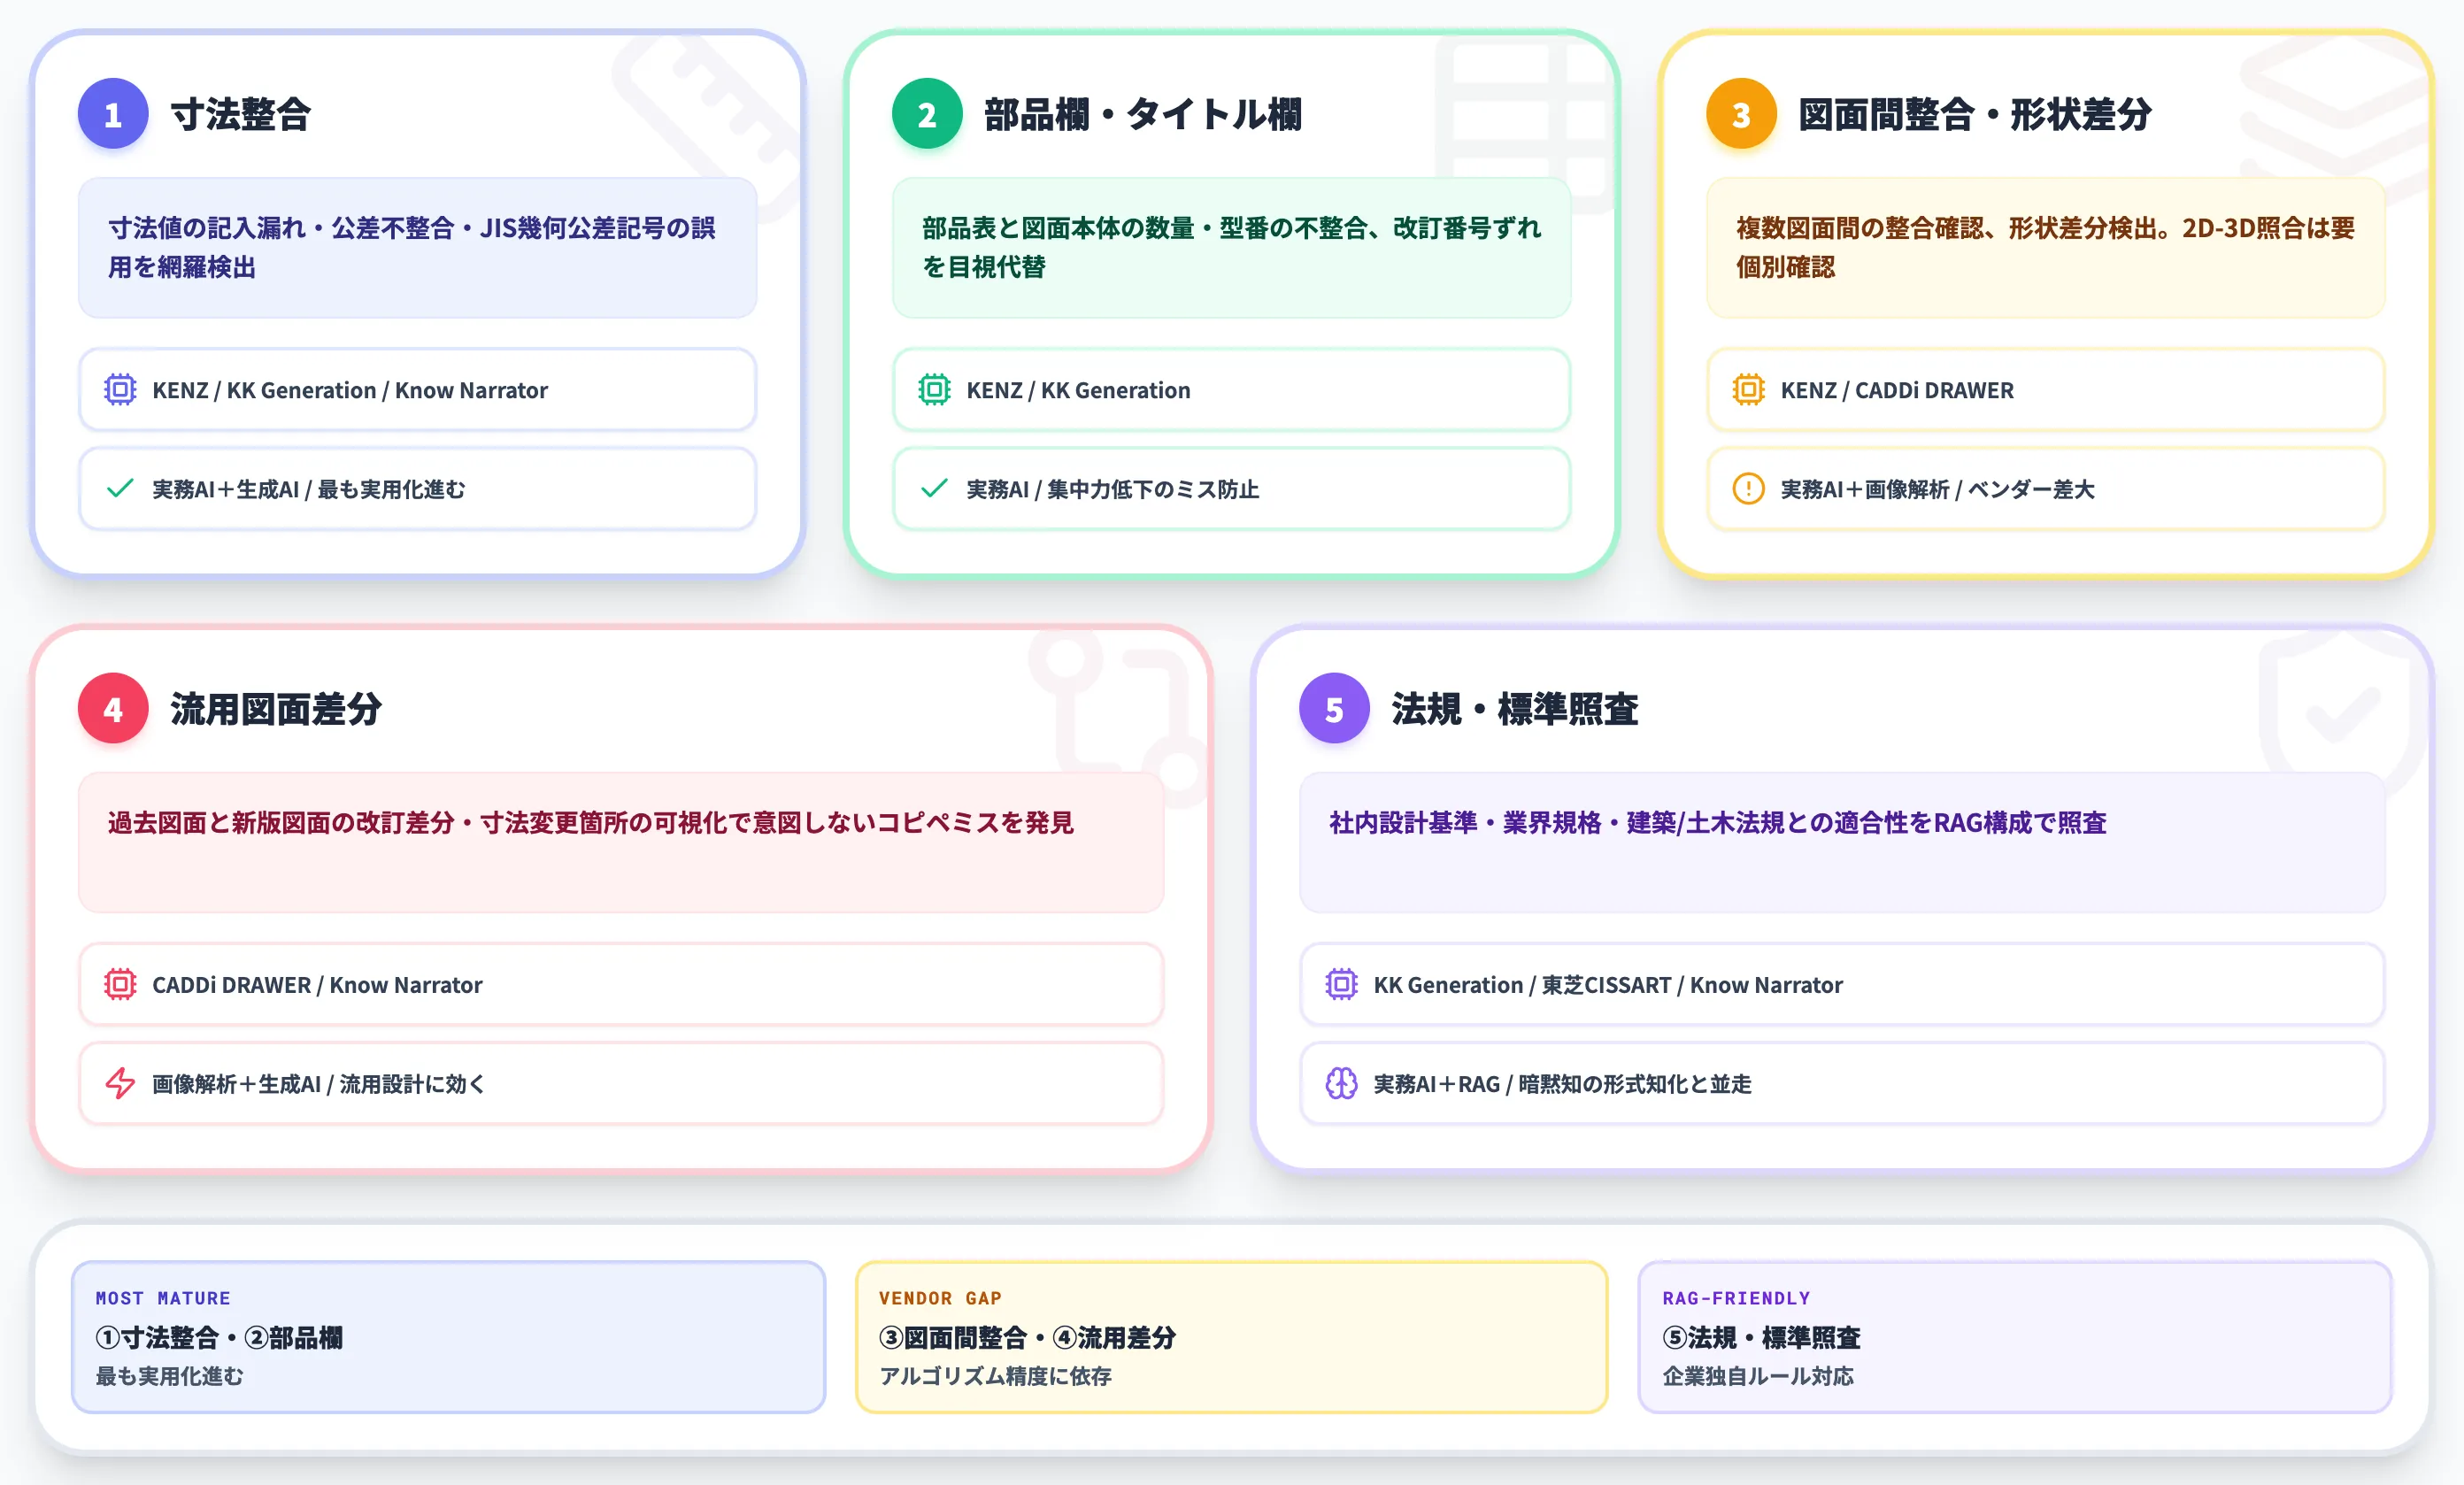Click the 実務AI+RAG / 暗黙知の形式知化と並走 text
The width and height of the screenshot is (2464, 1485).
pos(1562,1084)
